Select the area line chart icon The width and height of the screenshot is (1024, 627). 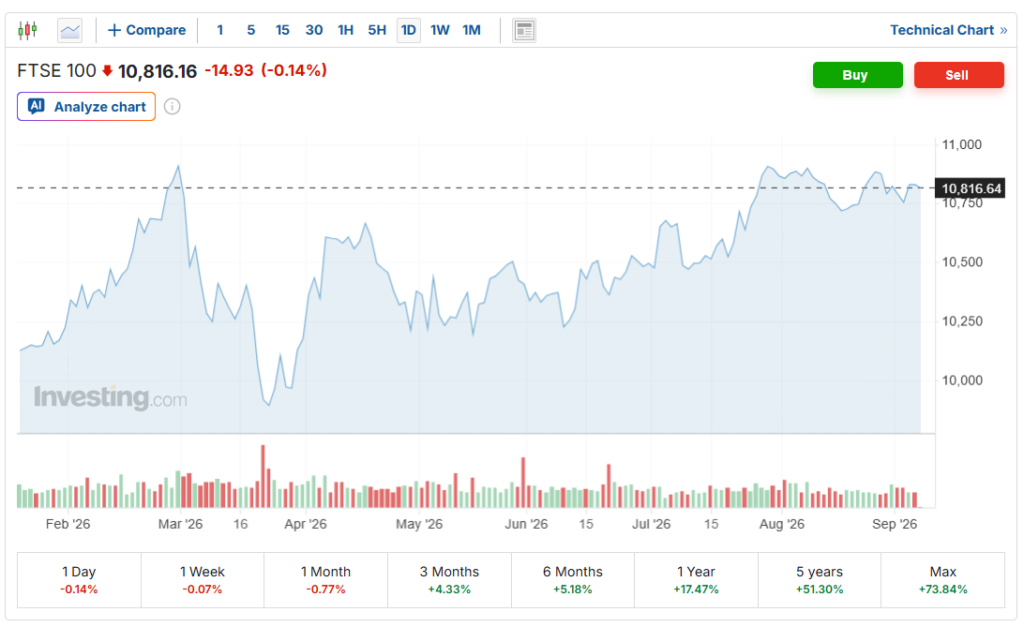pos(70,30)
